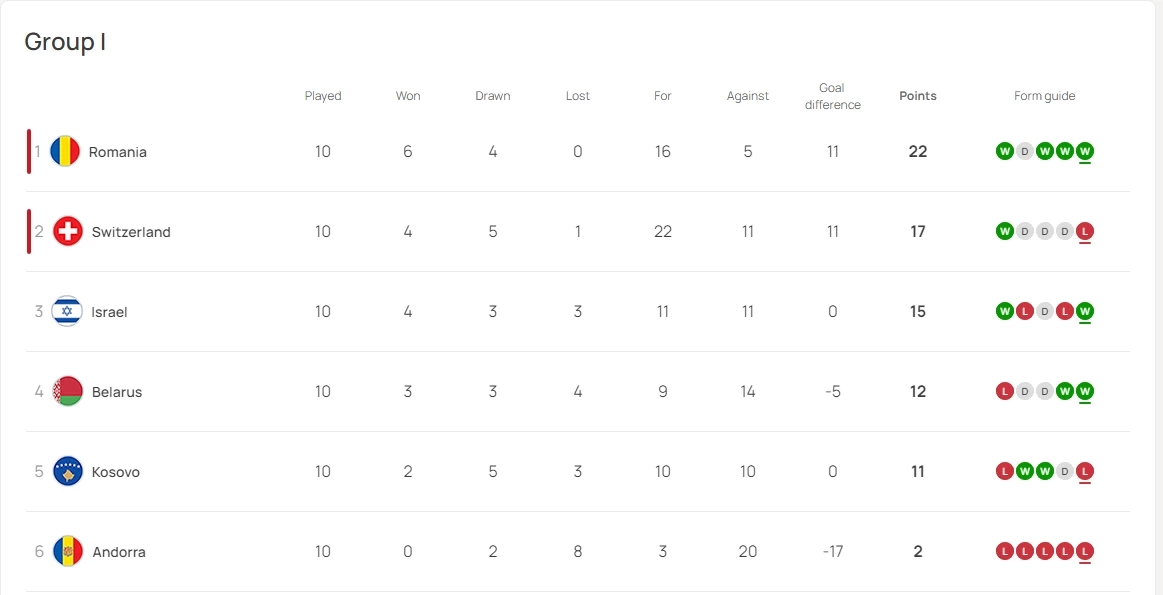Click the Goal difference column header
The height and width of the screenshot is (595, 1163).
coord(833,96)
